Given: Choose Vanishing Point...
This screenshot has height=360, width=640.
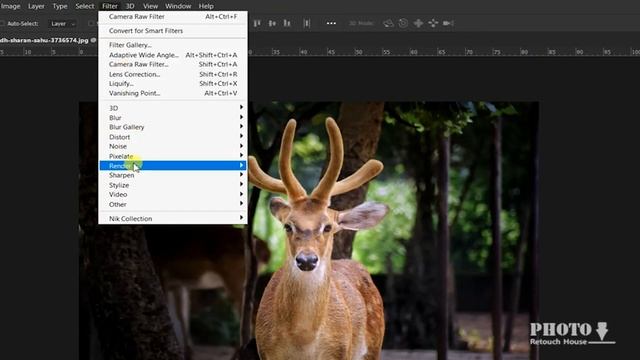Looking at the screenshot, I should [173, 93].
